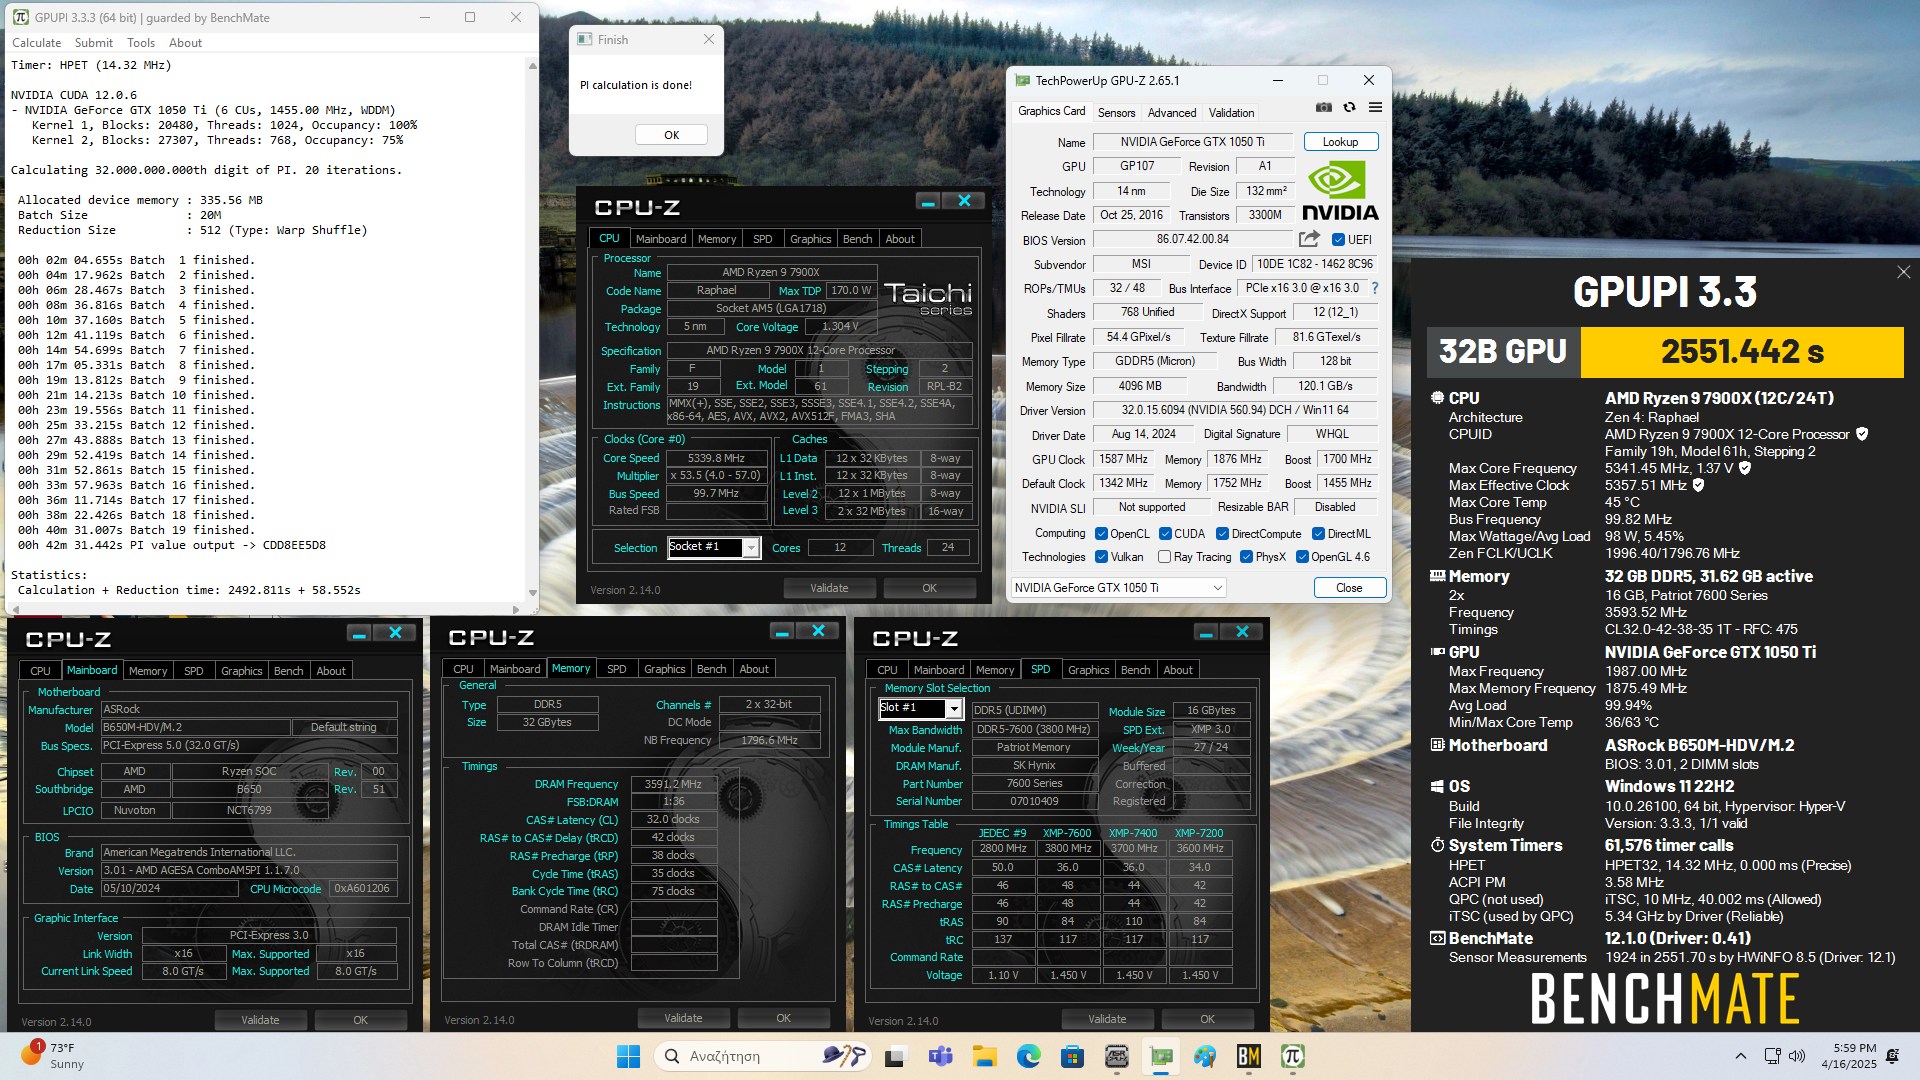The height and width of the screenshot is (1080, 1920).
Task: Click OK in the Finish dialog
Action: tap(671, 135)
